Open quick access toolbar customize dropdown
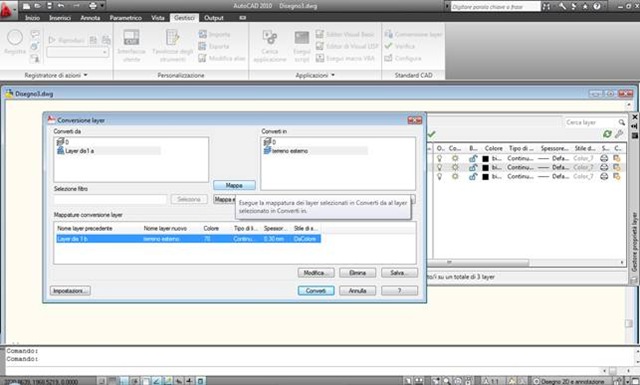640x385 pixels. [102, 6]
